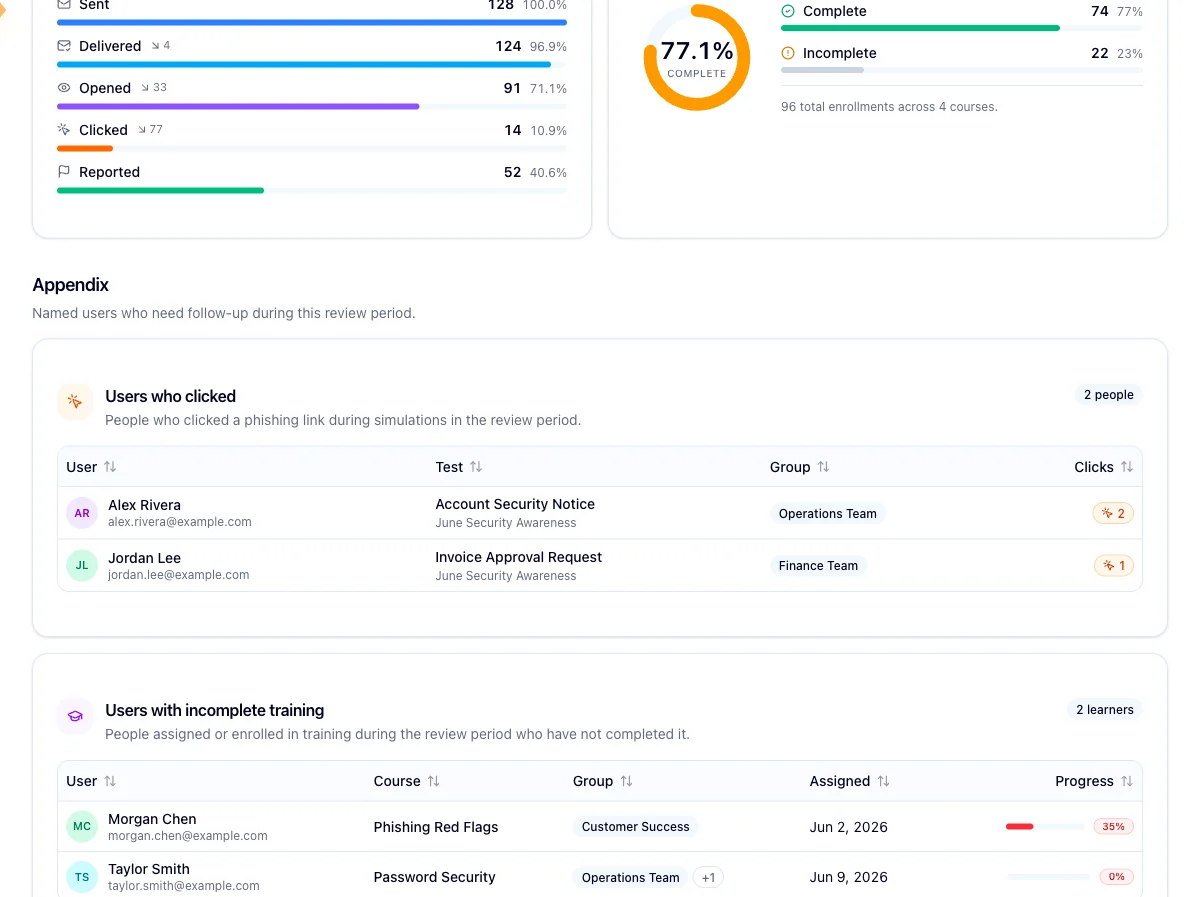The width and height of the screenshot is (1200, 897).
Task: Sort clicked users table by Clicks
Action: pos(1104,467)
